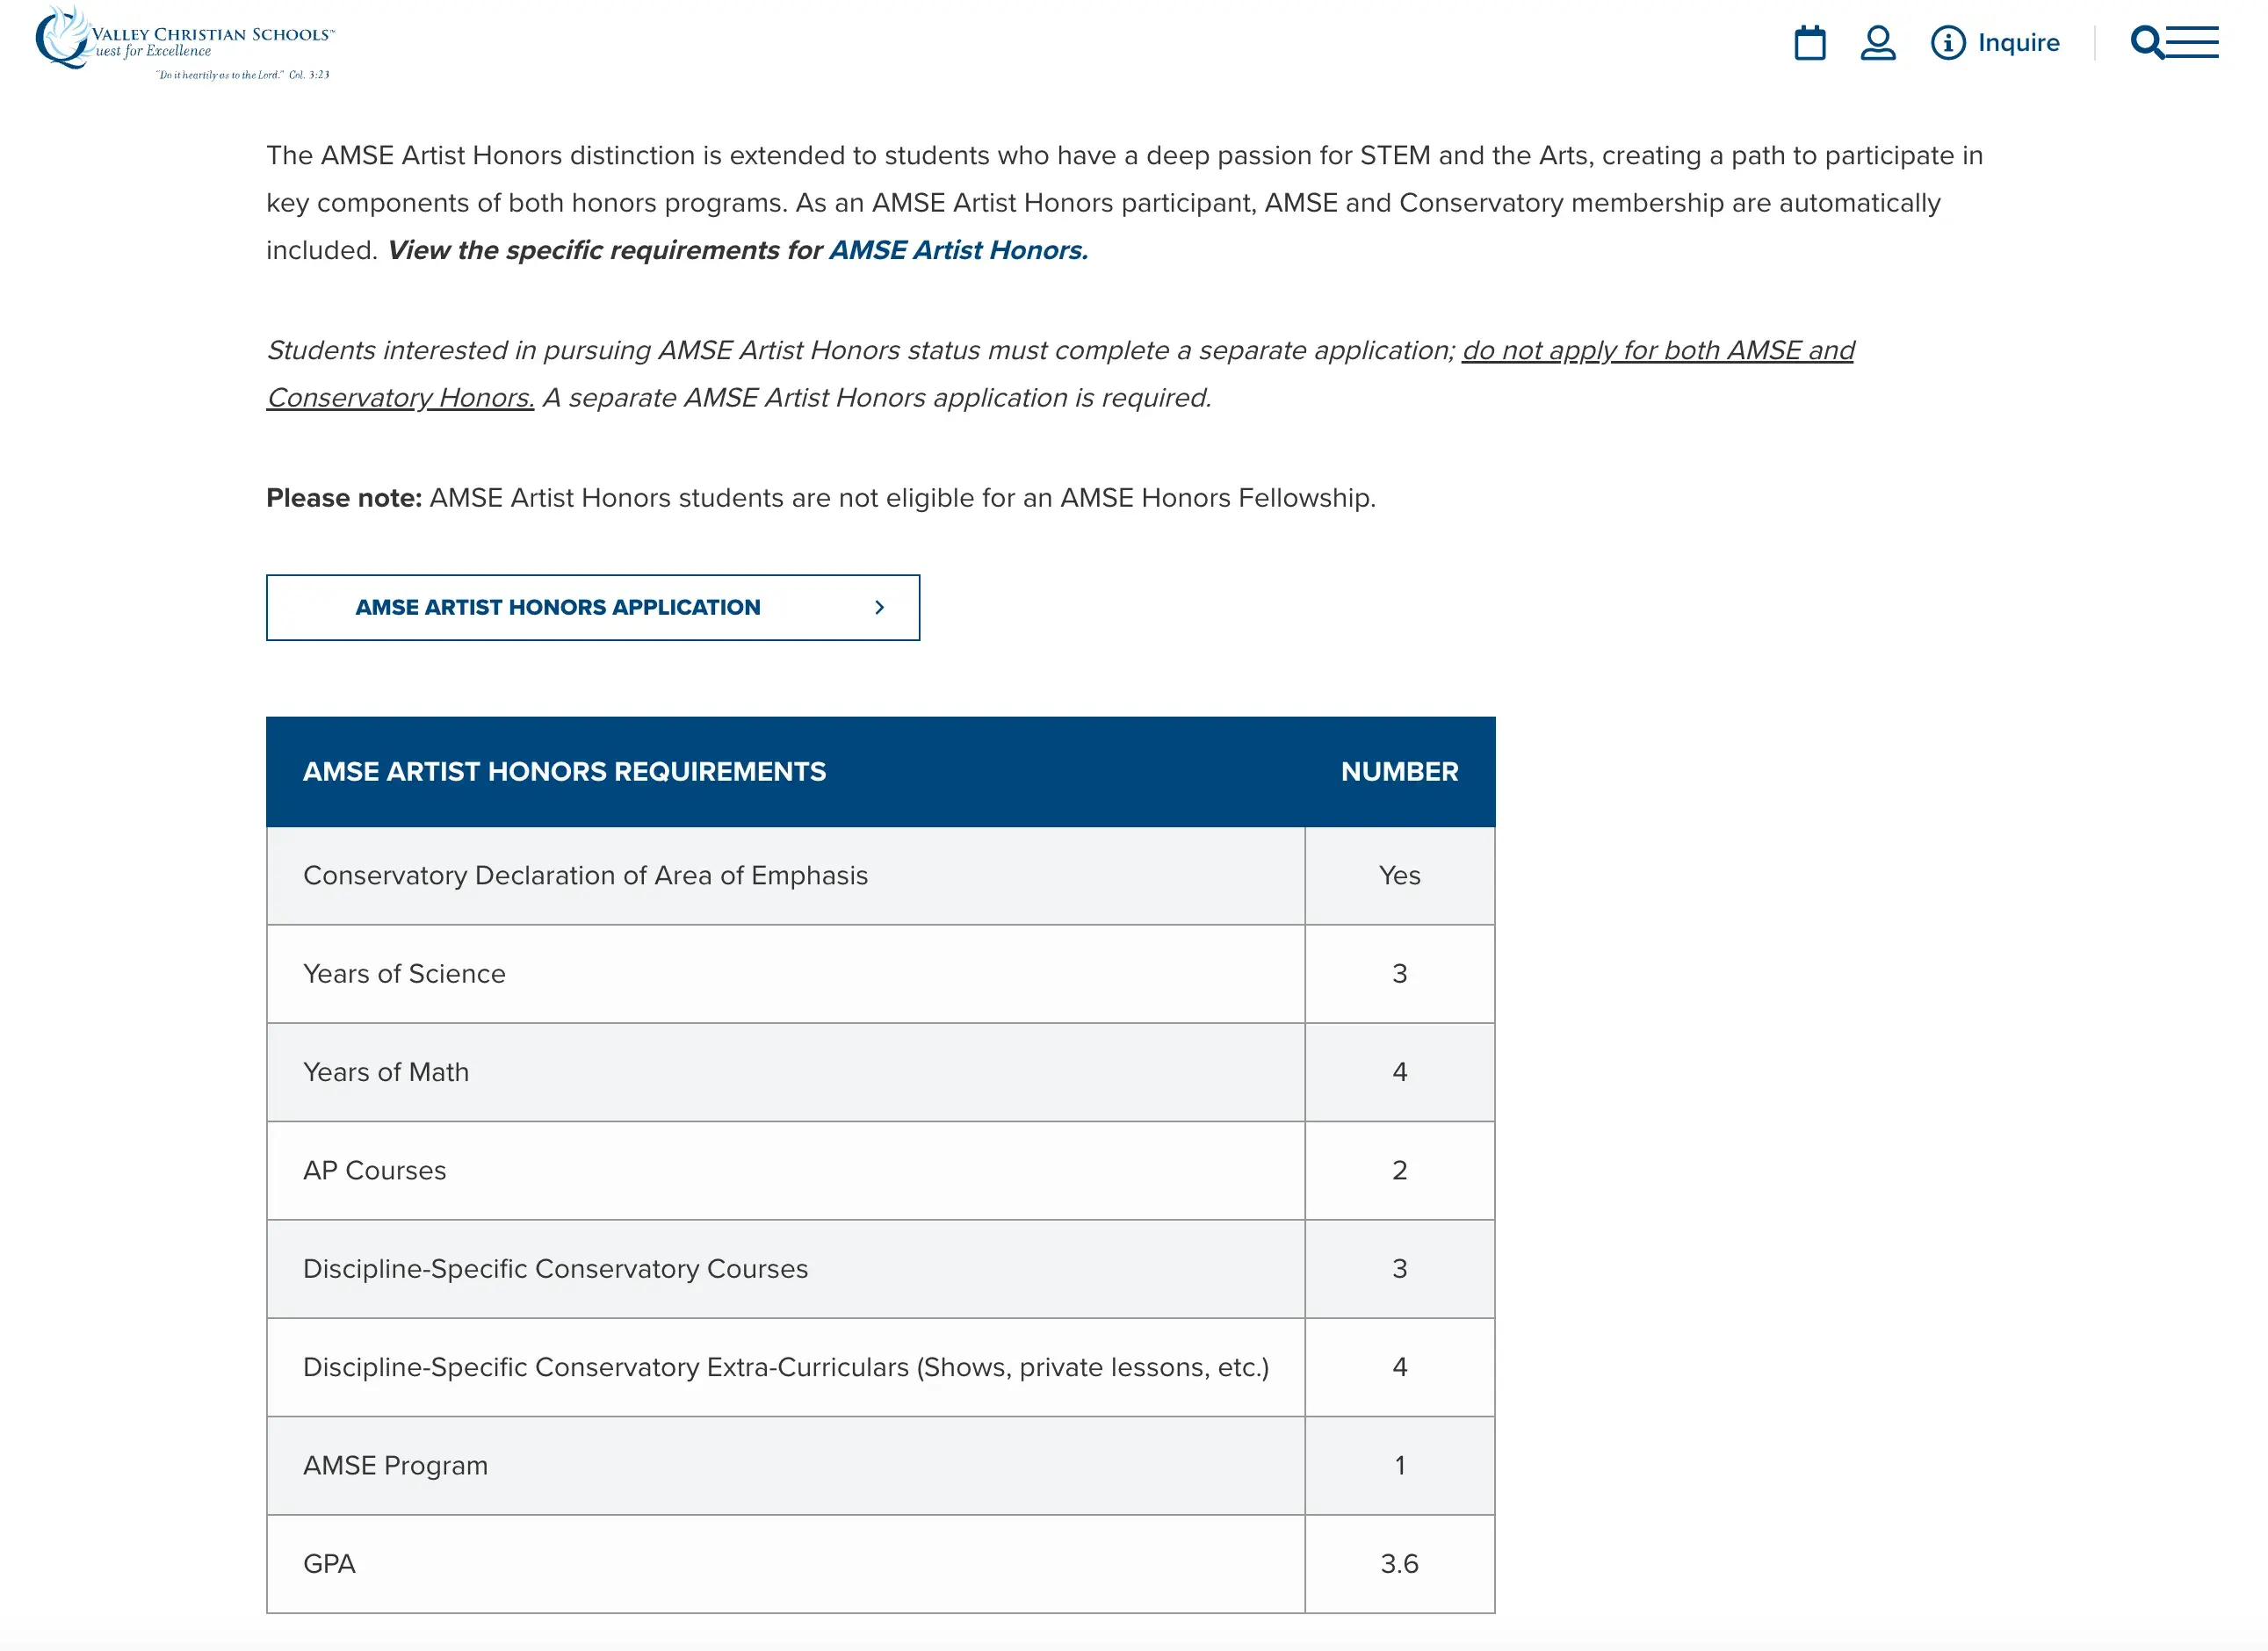Click the AMSE Artist Honors Requirements header
This screenshot has height=1651, width=2268.
tap(564, 771)
